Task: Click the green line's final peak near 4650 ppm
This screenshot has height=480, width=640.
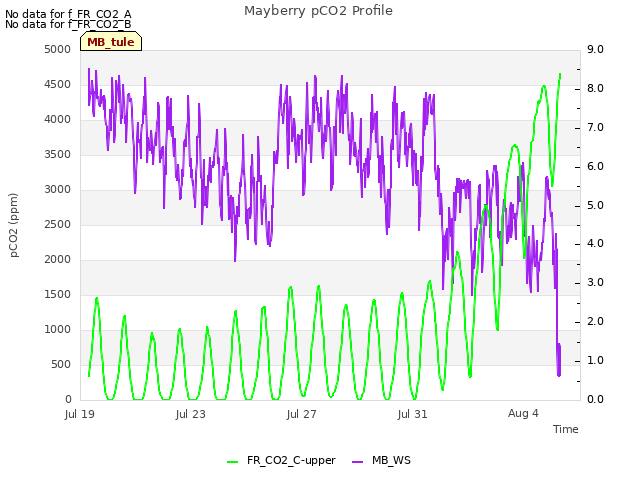Action: click(560, 75)
